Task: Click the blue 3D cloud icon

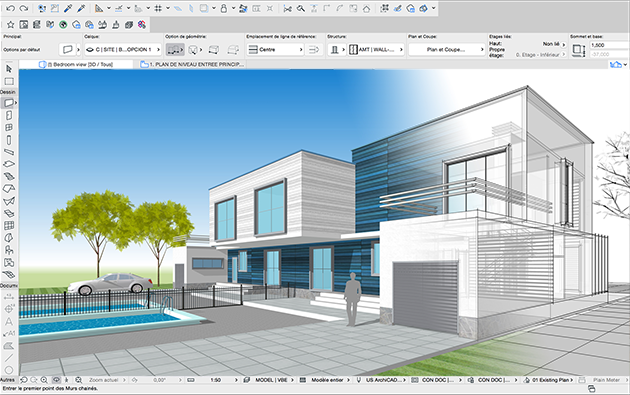Action: (x=615, y=64)
